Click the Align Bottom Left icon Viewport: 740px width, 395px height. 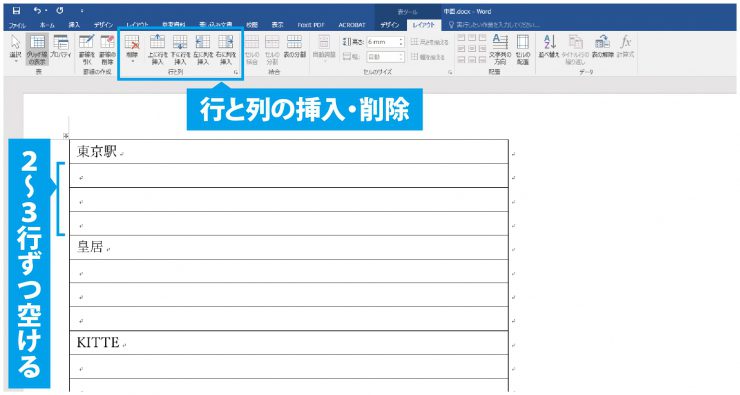coord(461,60)
